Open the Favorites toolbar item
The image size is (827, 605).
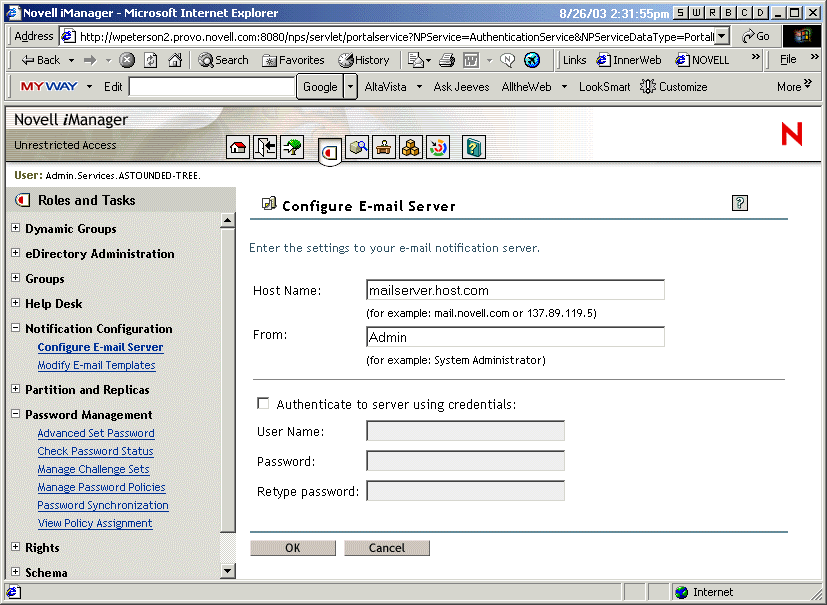coord(295,59)
